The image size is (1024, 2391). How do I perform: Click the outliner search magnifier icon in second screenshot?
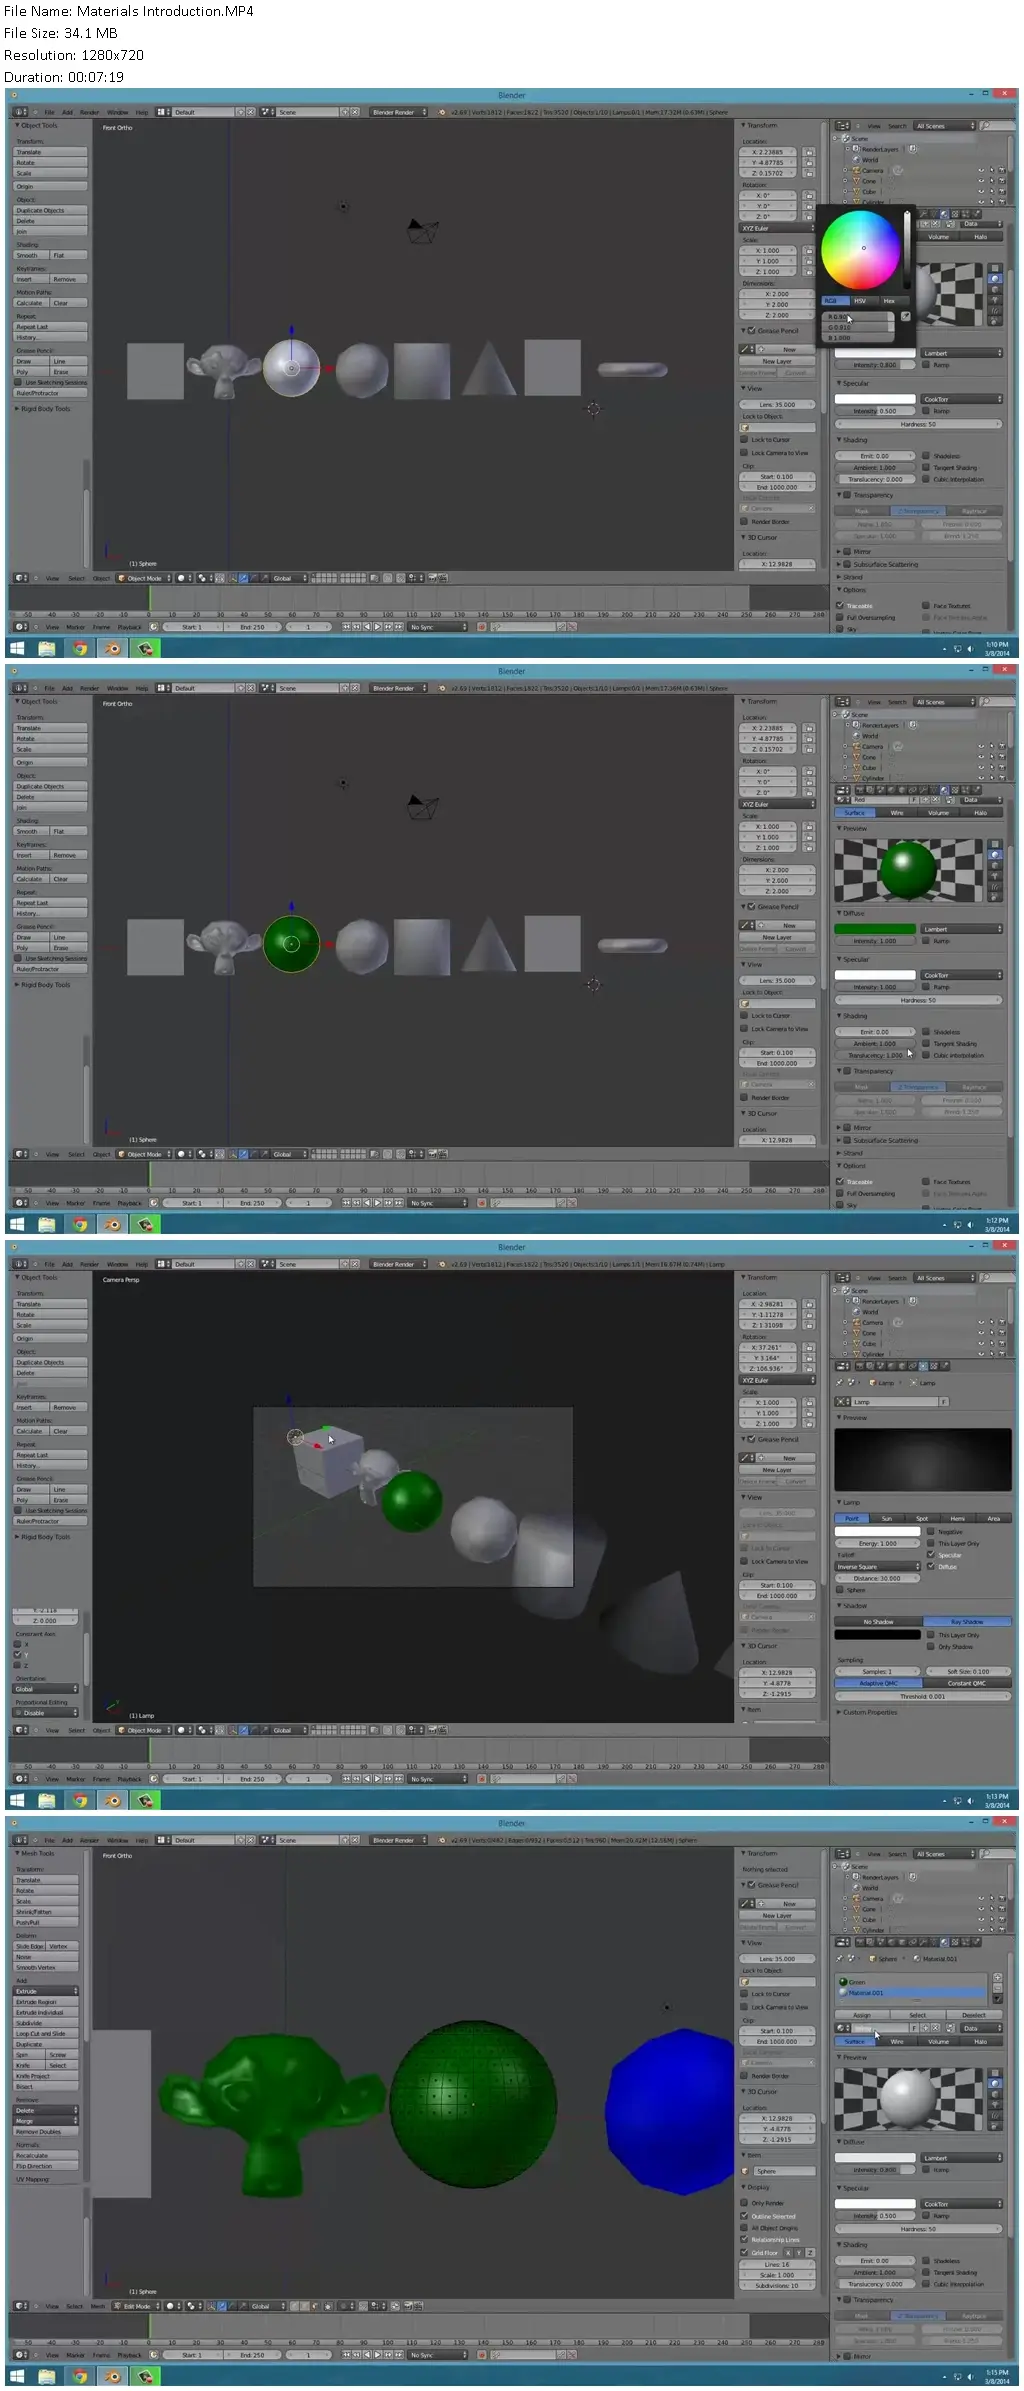(x=985, y=702)
